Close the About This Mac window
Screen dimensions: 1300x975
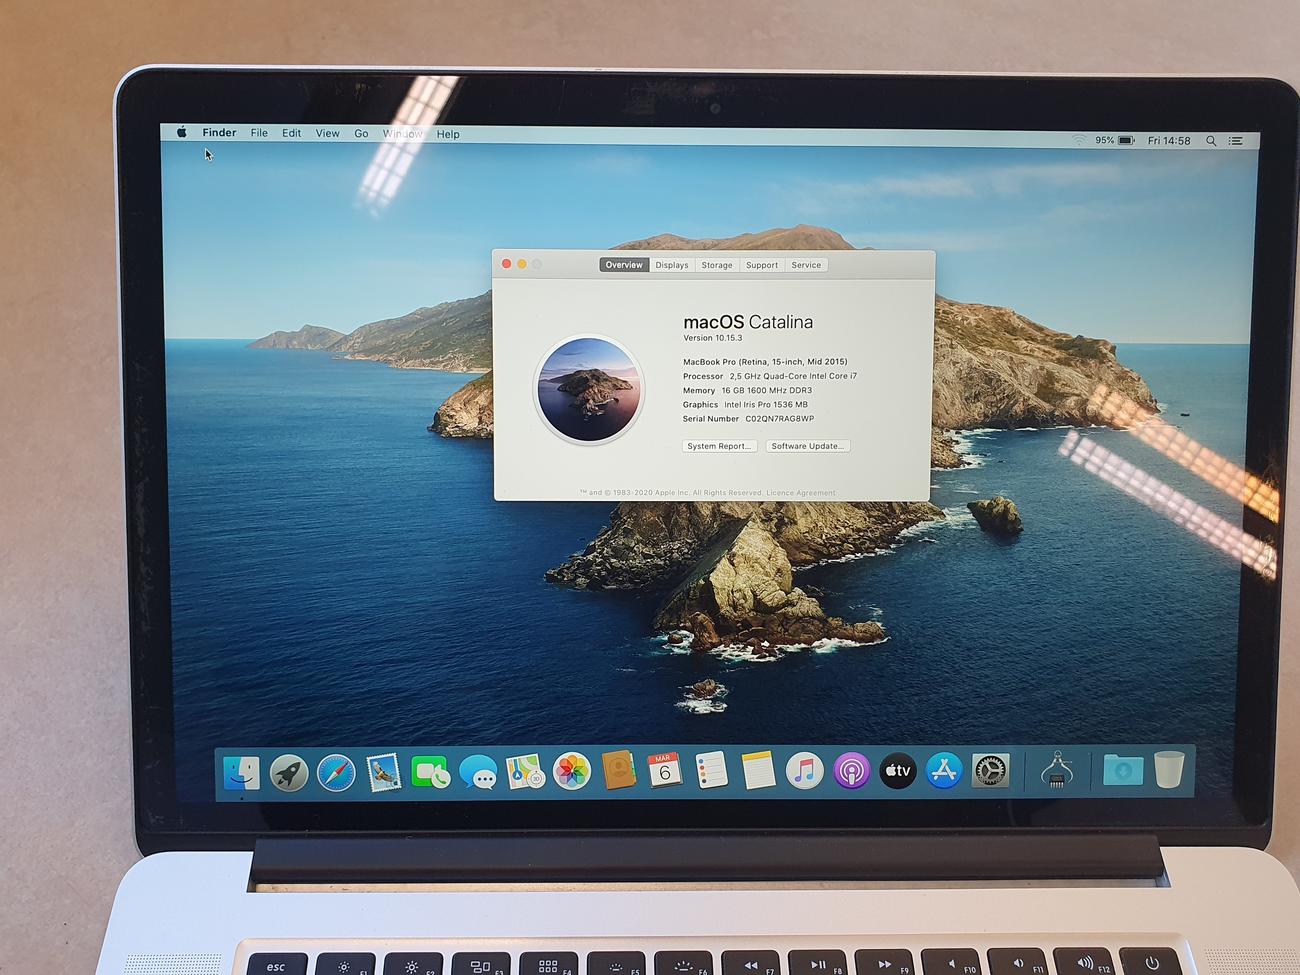(506, 264)
